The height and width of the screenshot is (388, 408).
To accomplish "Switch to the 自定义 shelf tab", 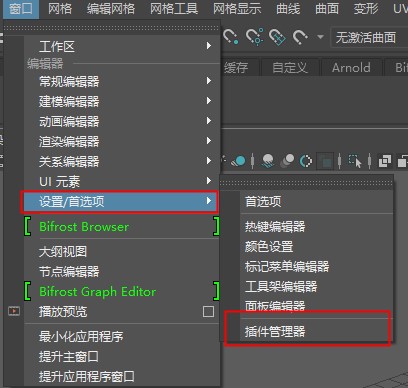I will click(x=289, y=68).
